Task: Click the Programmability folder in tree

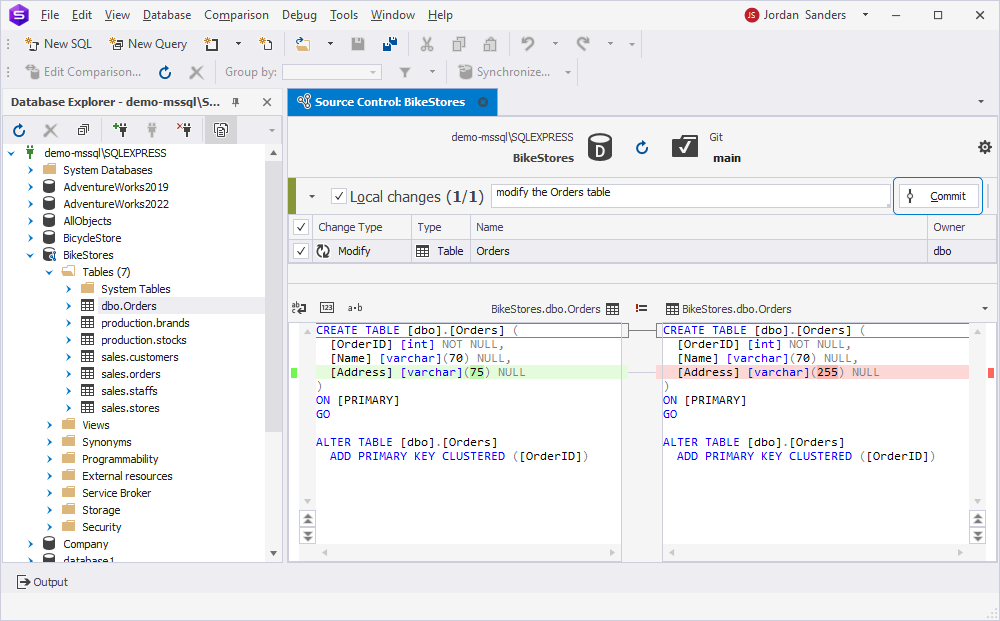Action: (x=120, y=459)
